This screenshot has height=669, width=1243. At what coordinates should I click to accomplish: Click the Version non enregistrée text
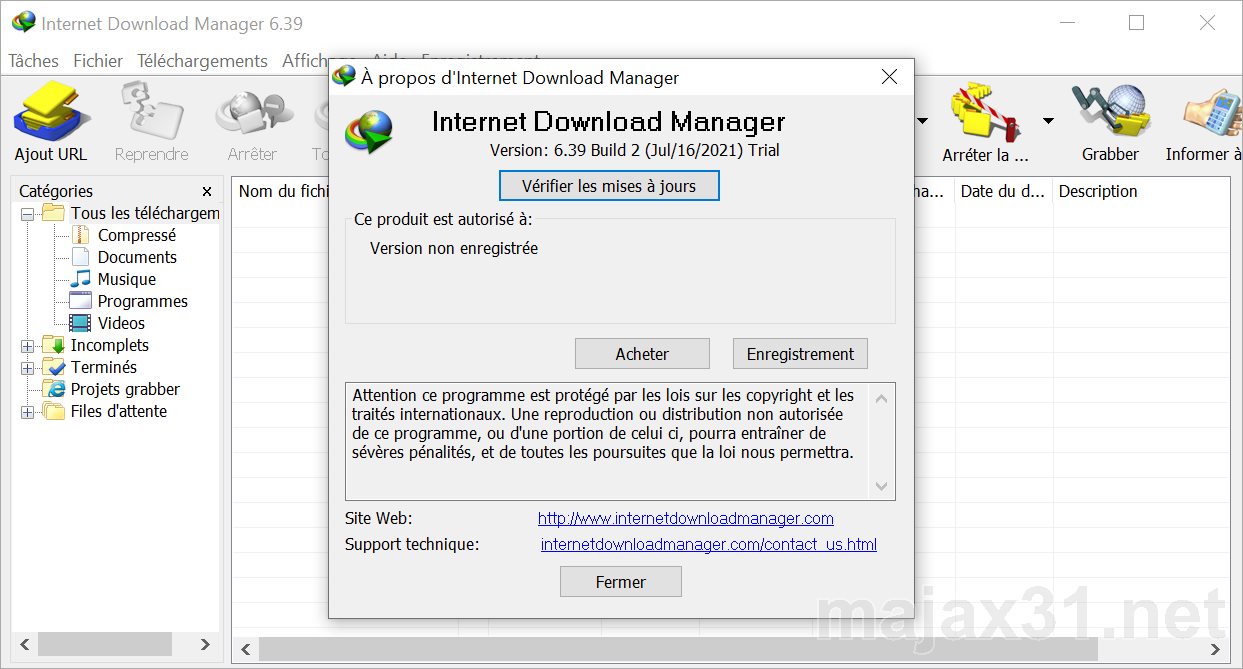pyautogui.click(x=454, y=248)
